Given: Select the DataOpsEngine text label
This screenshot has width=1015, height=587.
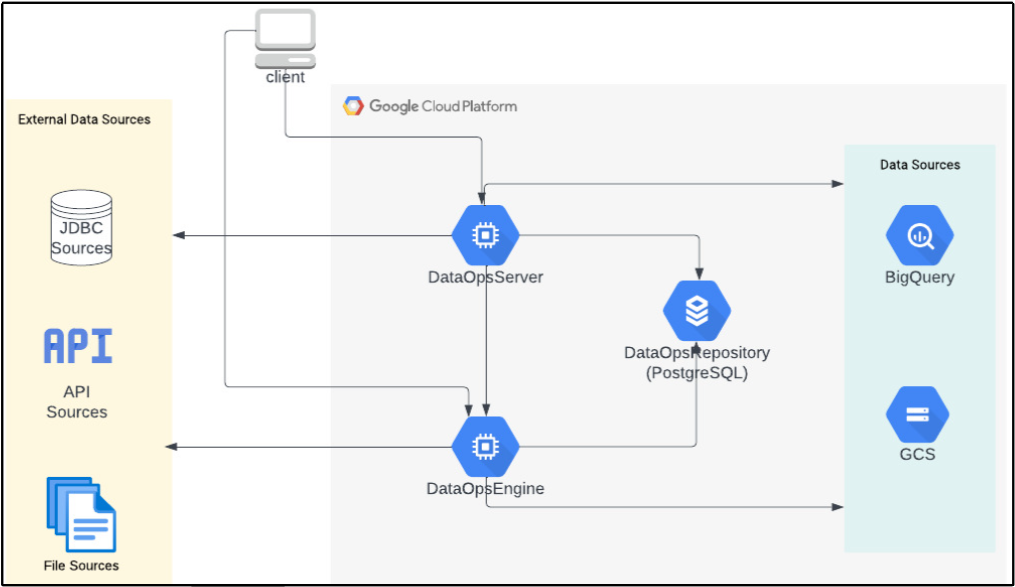Looking at the screenshot, I should pos(485,489).
